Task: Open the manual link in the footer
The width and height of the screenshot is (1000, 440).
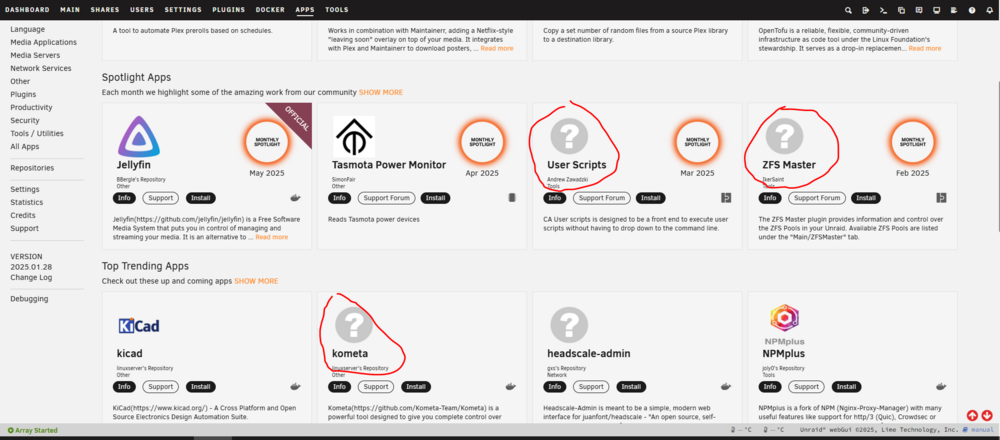Action: [x=978, y=430]
